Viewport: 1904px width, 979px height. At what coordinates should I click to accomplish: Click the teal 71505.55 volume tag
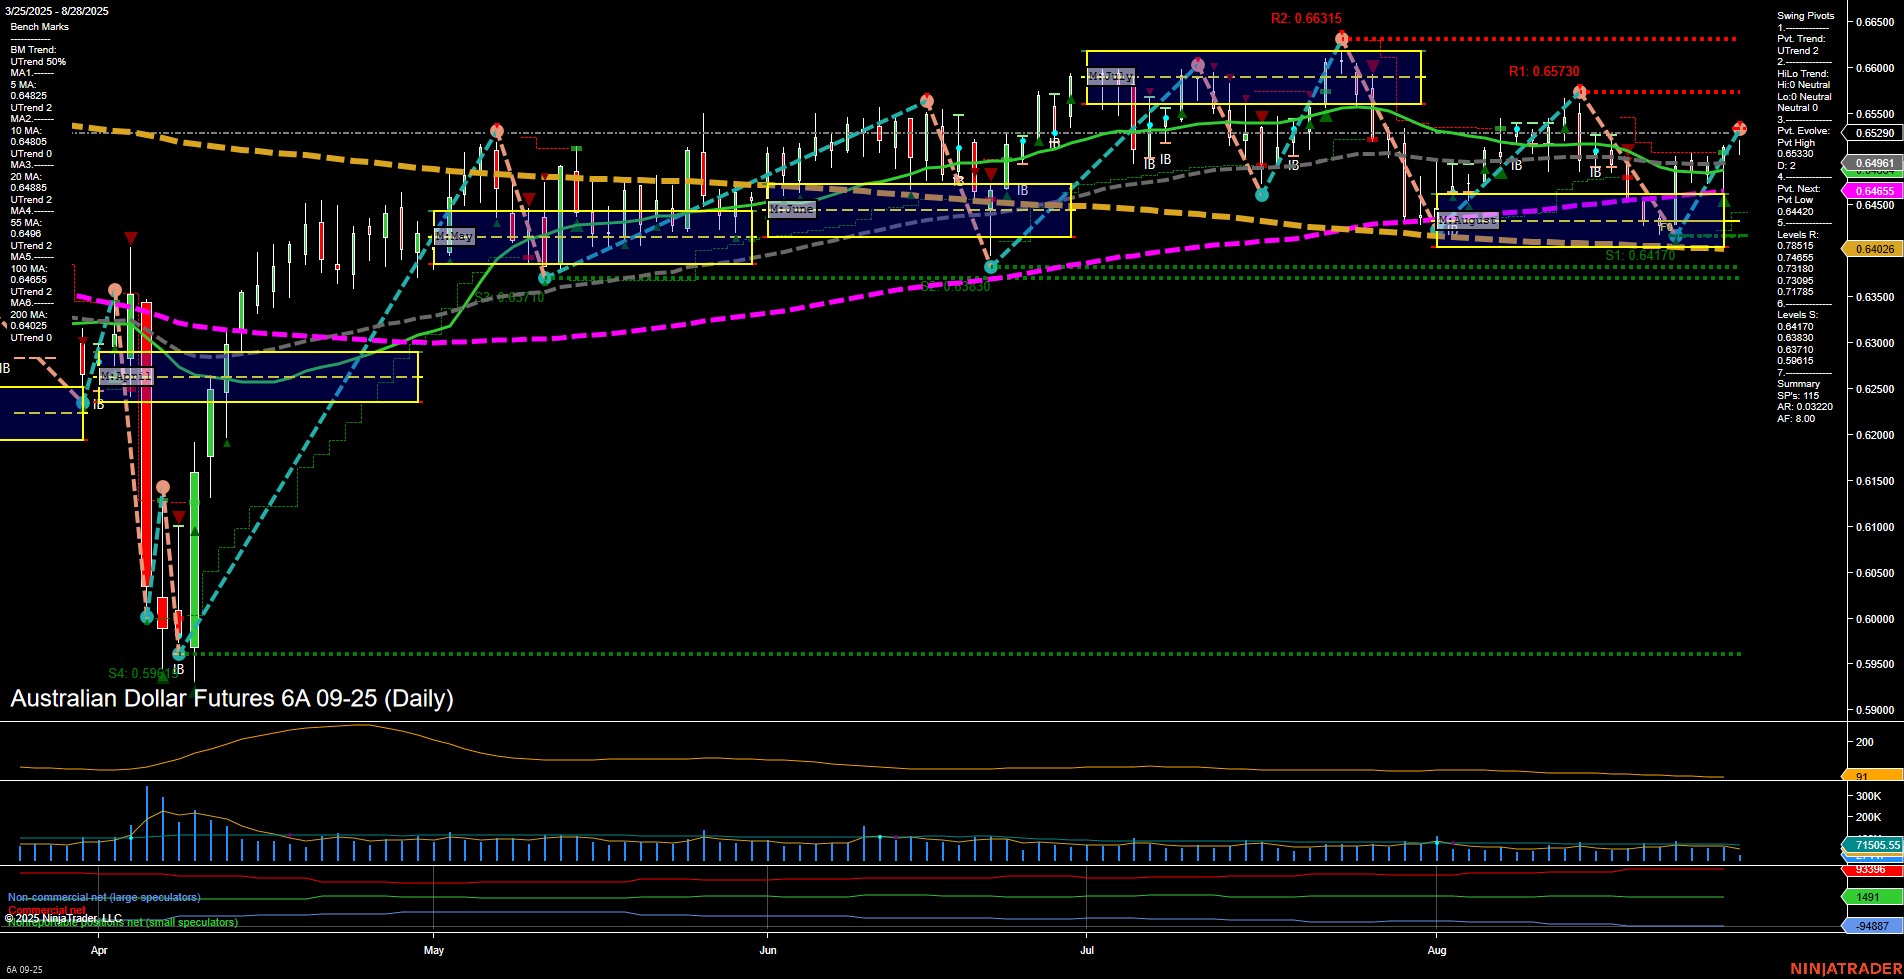point(1873,845)
